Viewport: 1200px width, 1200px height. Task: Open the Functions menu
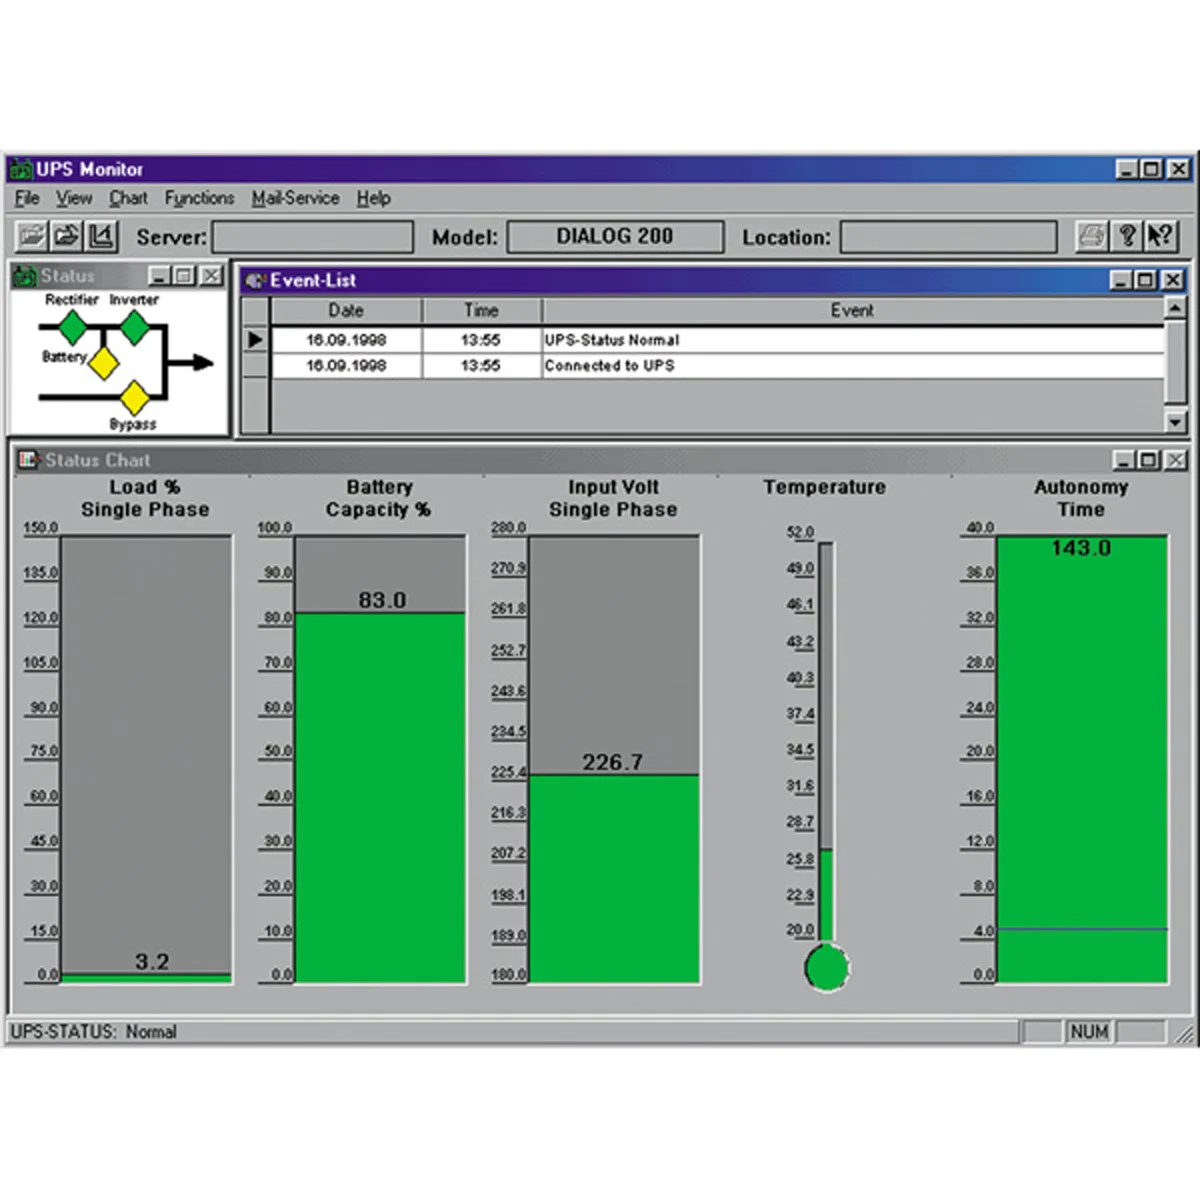[x=199, y=198]
